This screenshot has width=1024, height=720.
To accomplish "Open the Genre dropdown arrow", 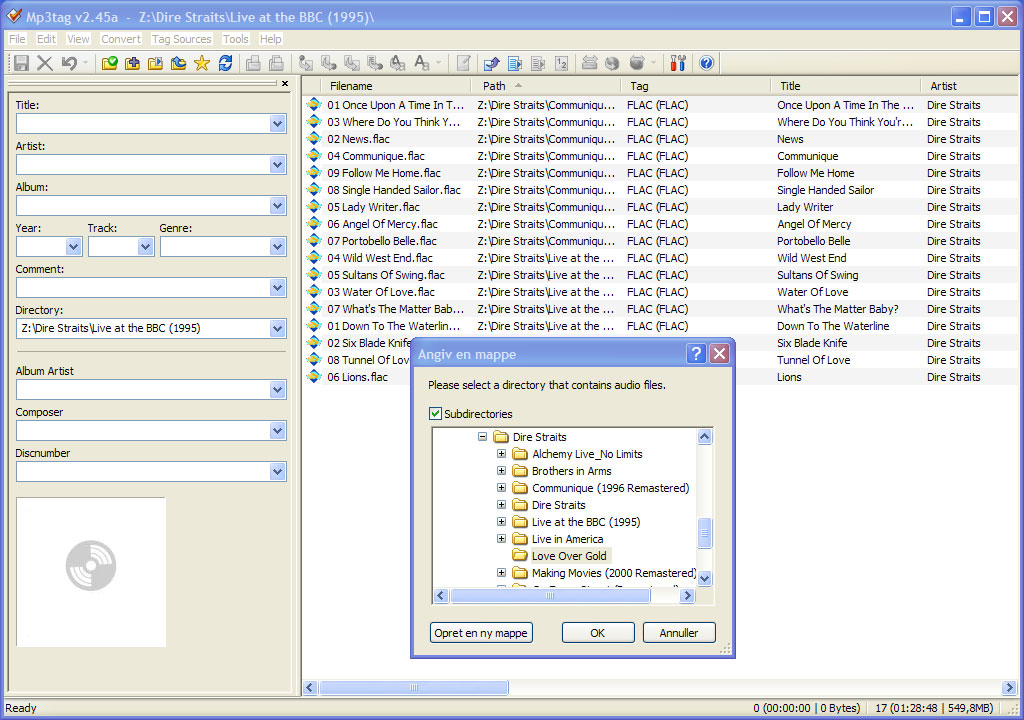I will [278, 247].
